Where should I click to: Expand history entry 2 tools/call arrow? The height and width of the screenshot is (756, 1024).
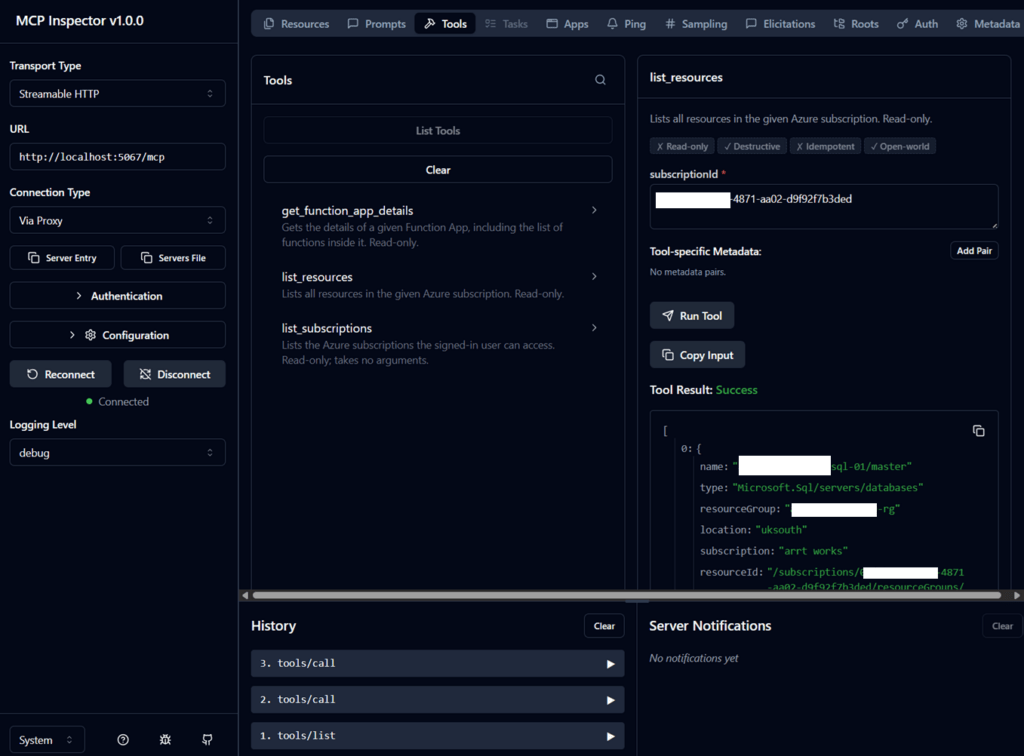click(x=611, y=700)
